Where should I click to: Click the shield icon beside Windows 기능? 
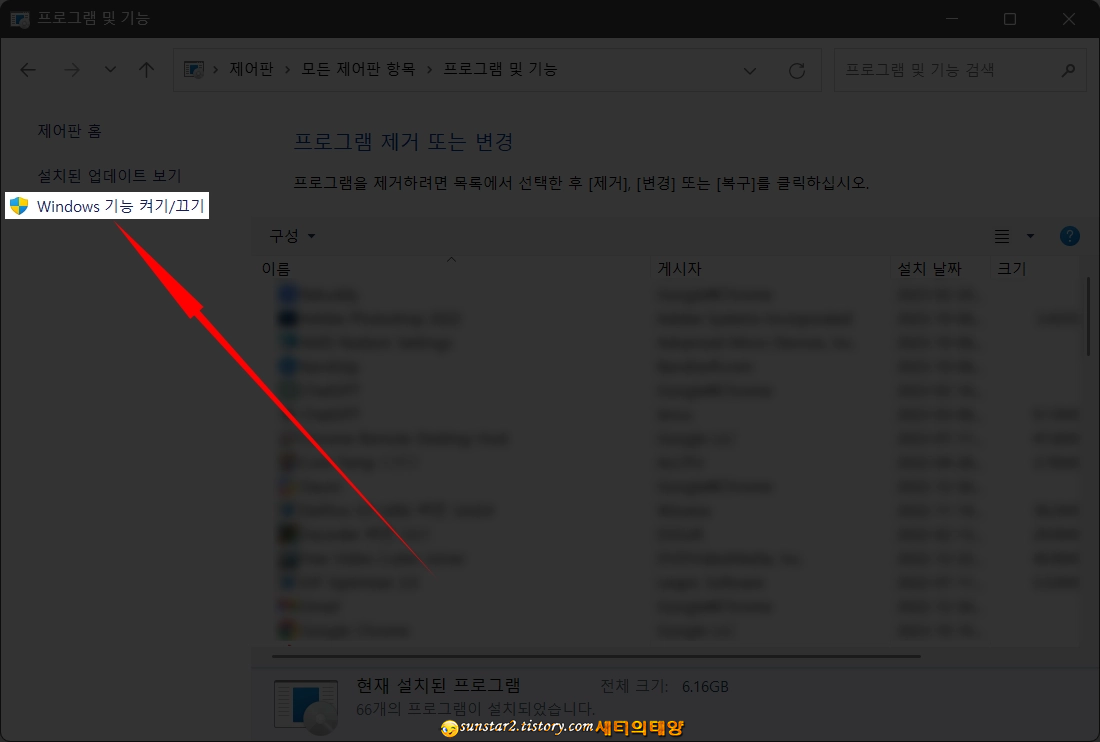[19, 205]
